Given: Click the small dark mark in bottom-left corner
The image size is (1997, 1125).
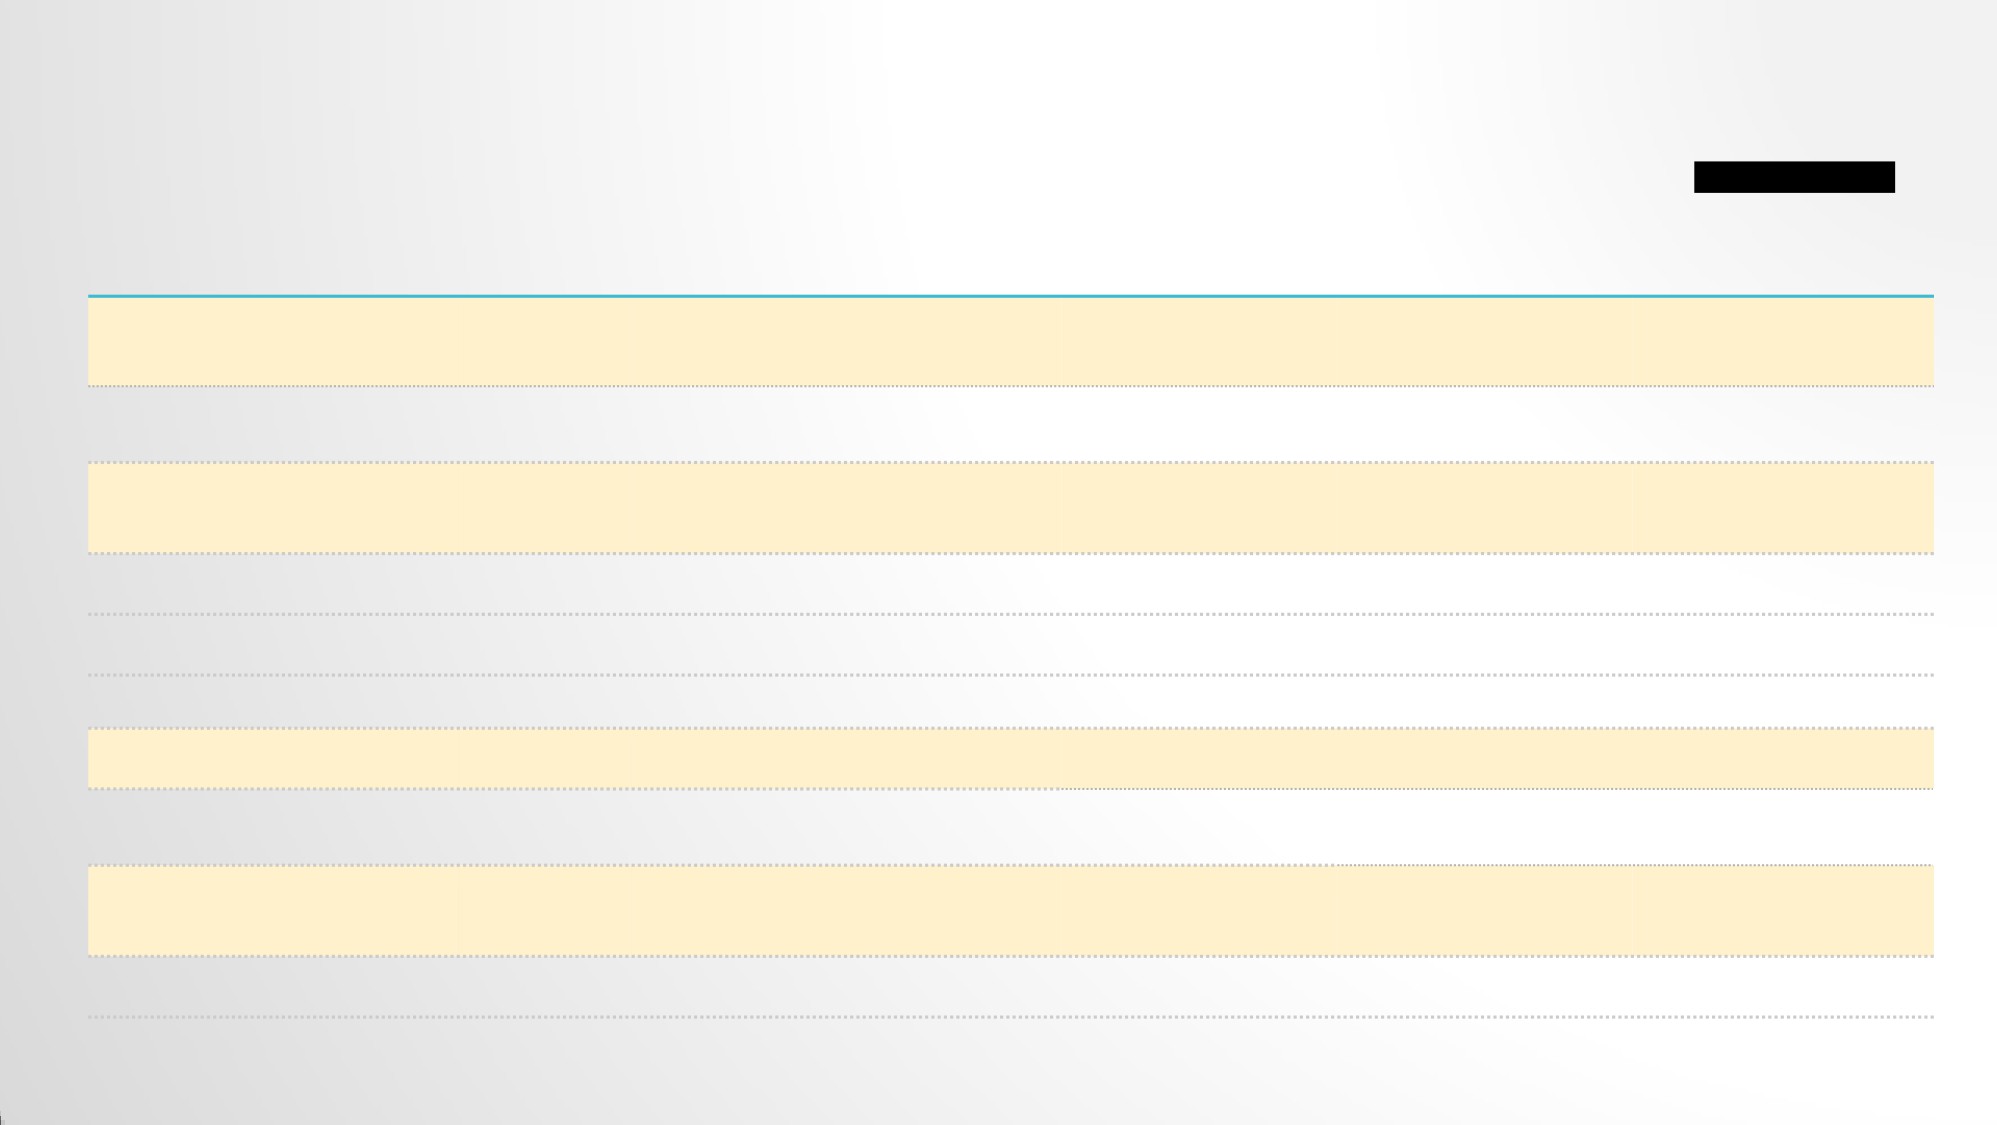Looking at the screenshot, I should click(2, 1119).
